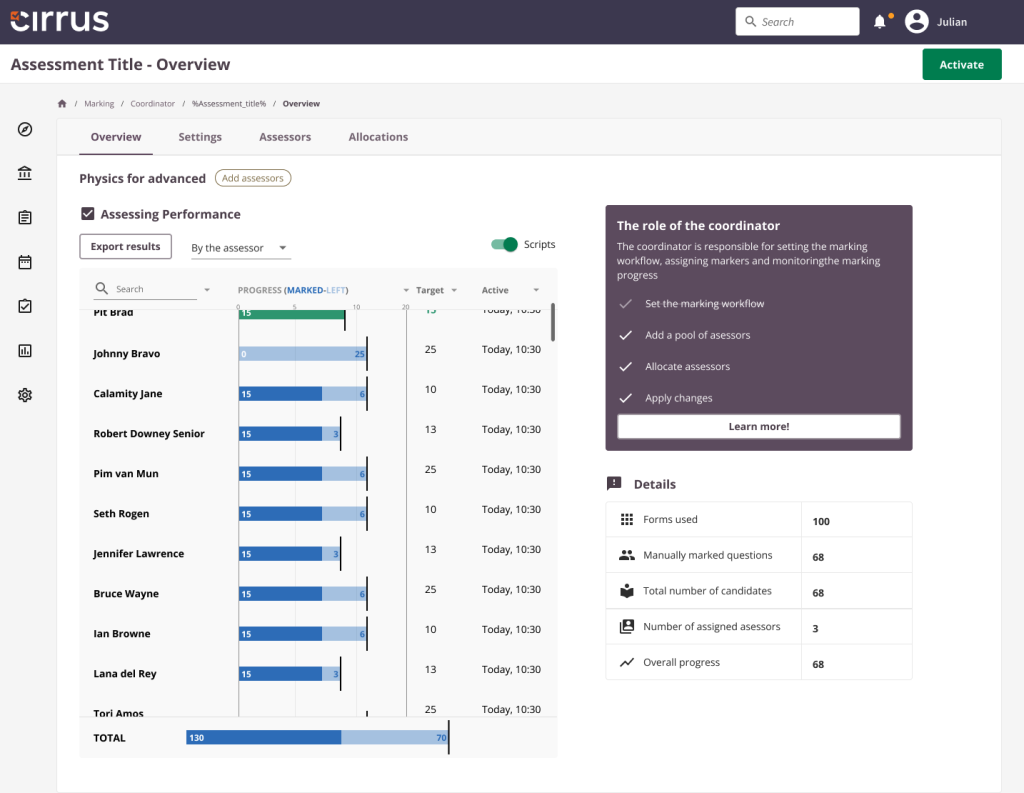Screen dimensions: 1024x793
Task: Open the clipboard list sidebar icon
Action: click(x=25, y=218)
